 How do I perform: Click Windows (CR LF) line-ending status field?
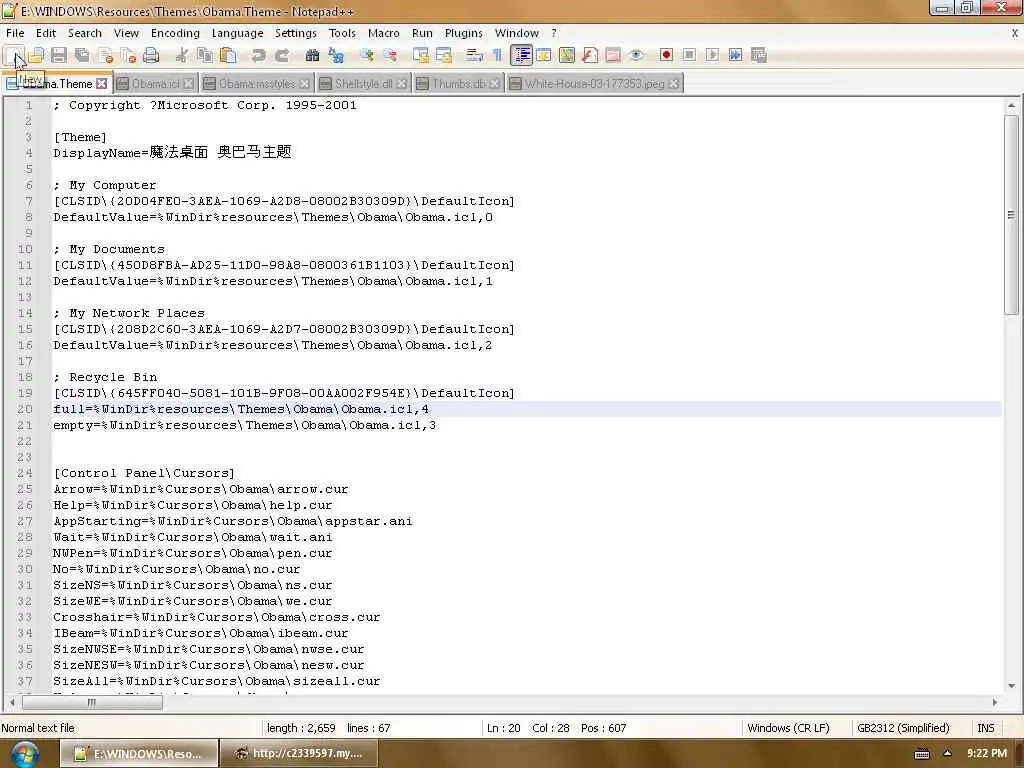tap(788, 728)
